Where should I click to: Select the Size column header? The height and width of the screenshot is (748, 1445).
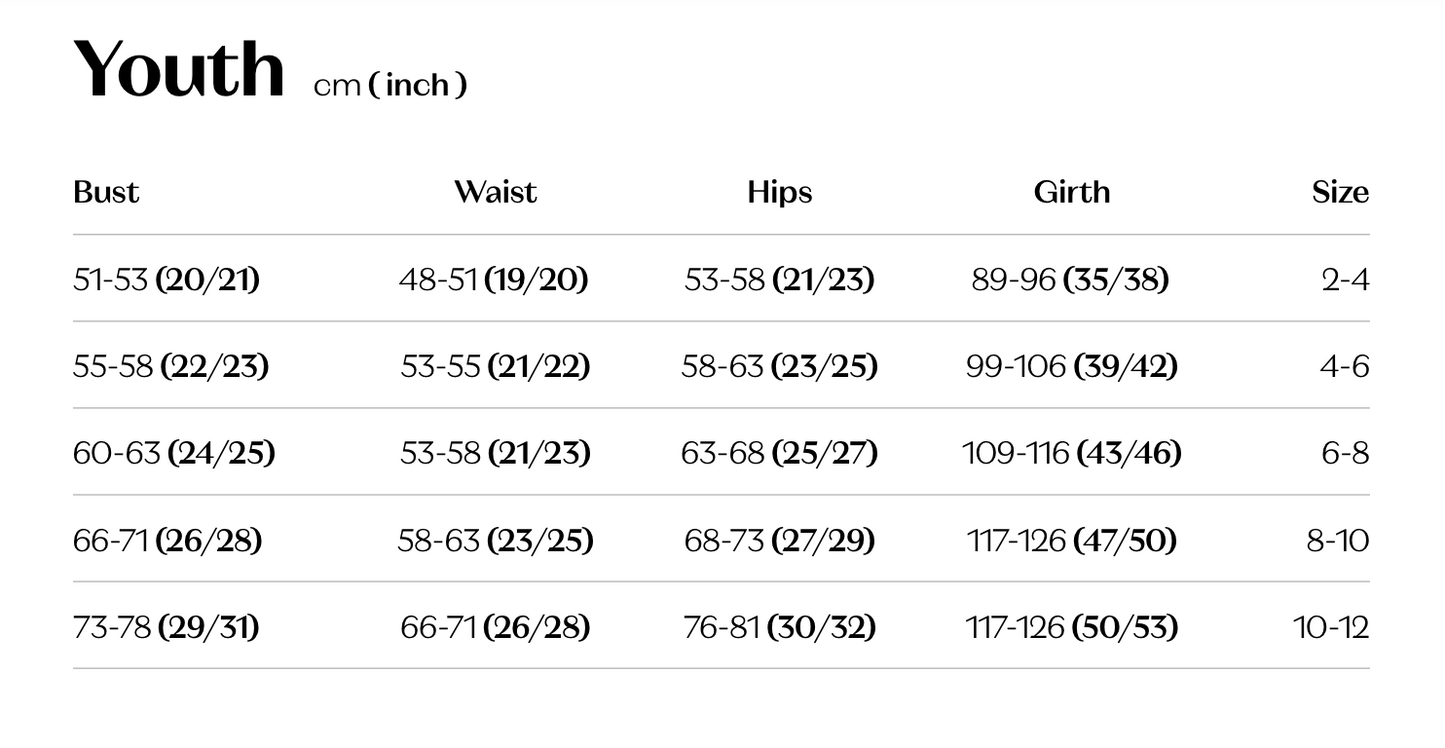point(1340,192)
